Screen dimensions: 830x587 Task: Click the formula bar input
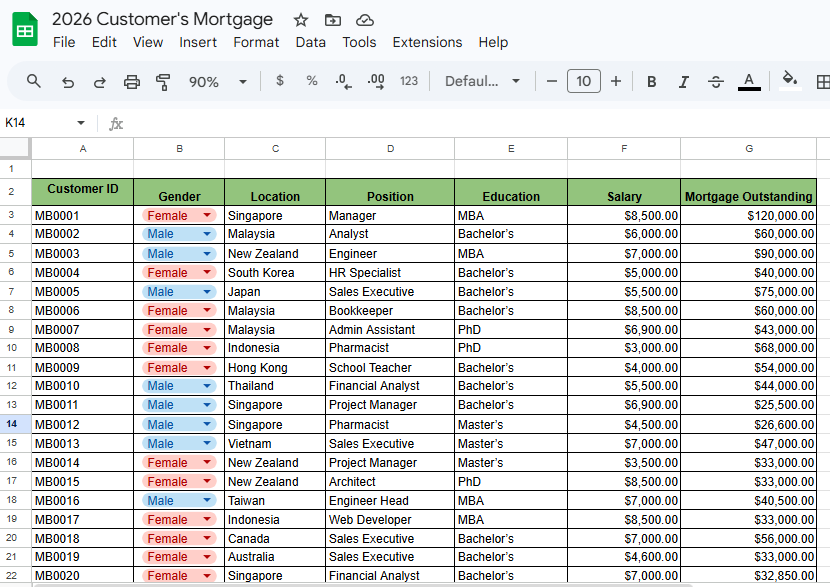coord(476,123)
